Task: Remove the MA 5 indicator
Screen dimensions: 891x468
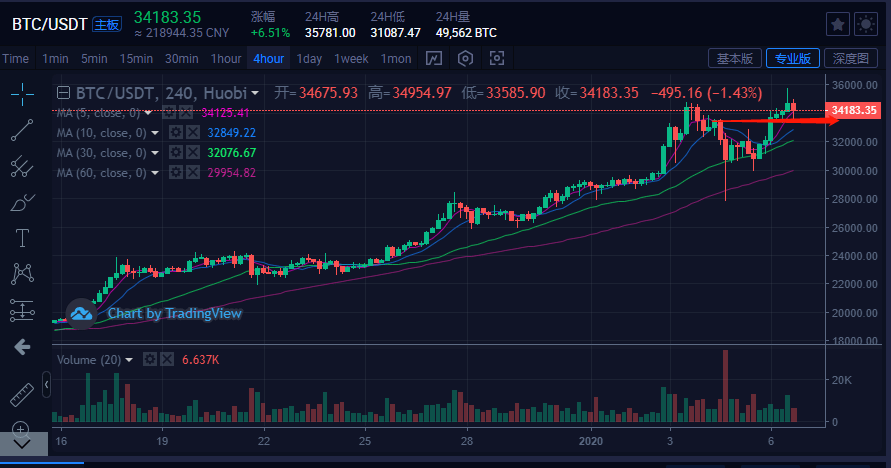Action: [186, 112]
